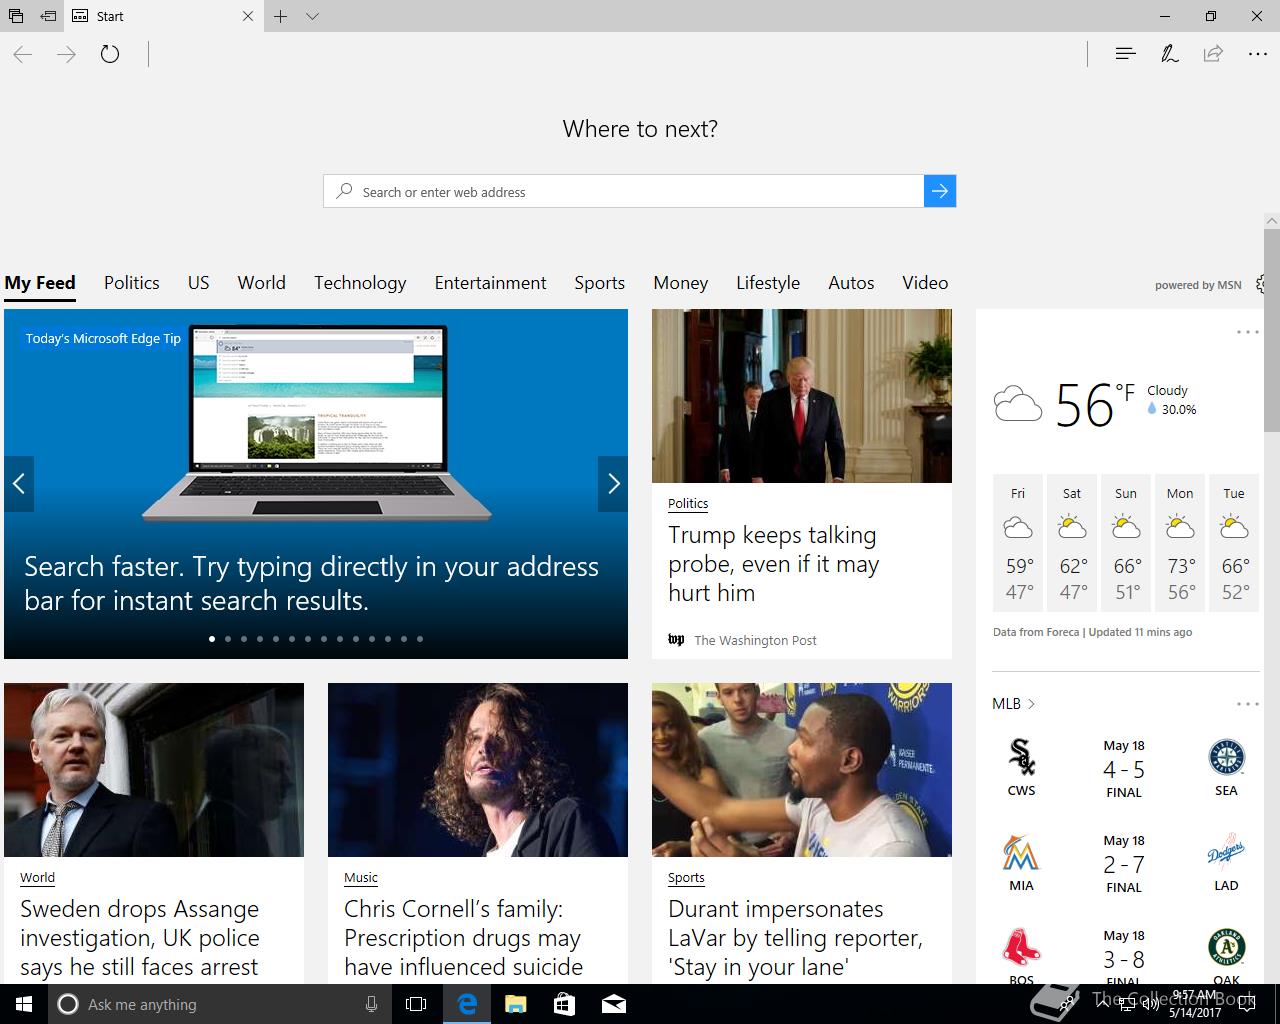Focus the Search or enter web address box
Viewport: 1280px width, 1024px height.
pyautogui.click(x=624, y=191)
